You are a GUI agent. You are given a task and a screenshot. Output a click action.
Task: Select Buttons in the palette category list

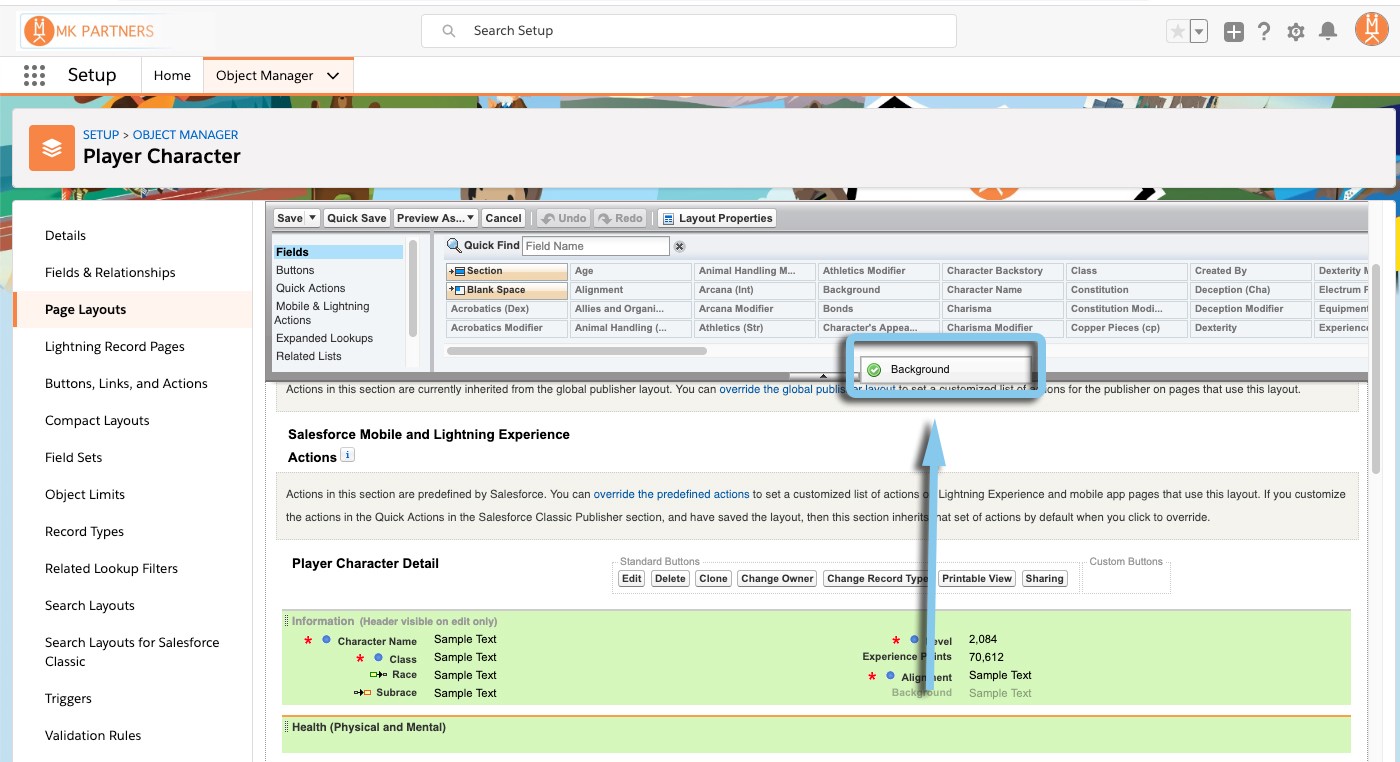click(x=295, y=270)
